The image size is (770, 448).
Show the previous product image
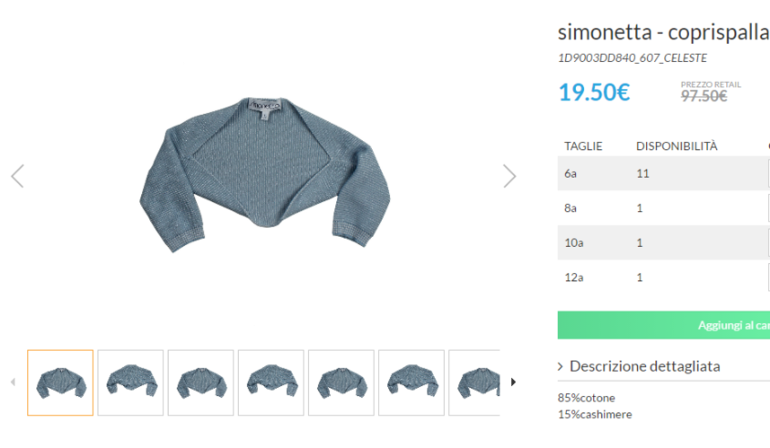17,176
